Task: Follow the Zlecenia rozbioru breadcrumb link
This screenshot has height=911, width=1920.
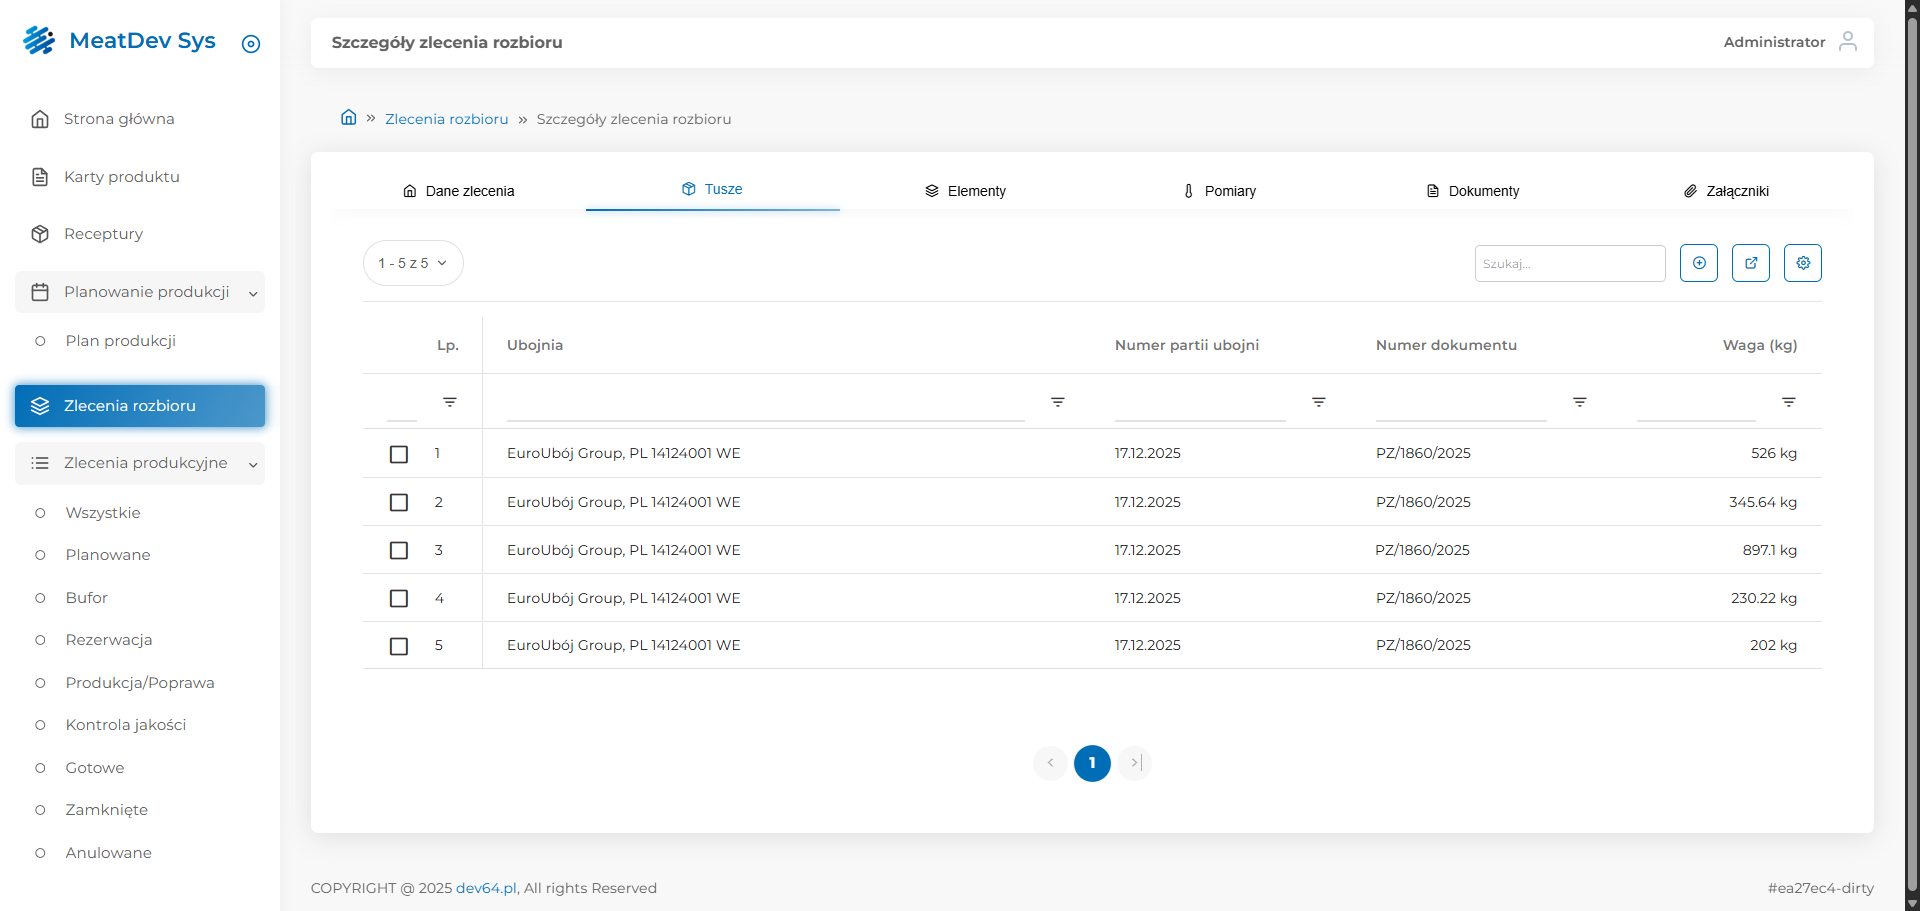Action: (446, 119)
